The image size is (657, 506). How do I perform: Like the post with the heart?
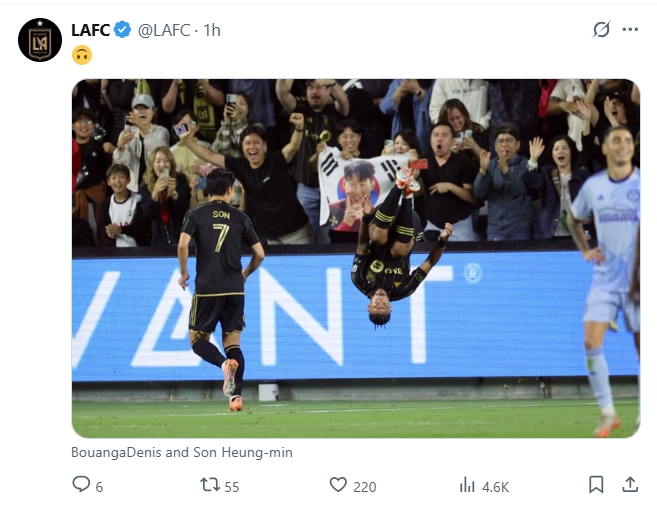pyautogui.click(x=339, y=485)
